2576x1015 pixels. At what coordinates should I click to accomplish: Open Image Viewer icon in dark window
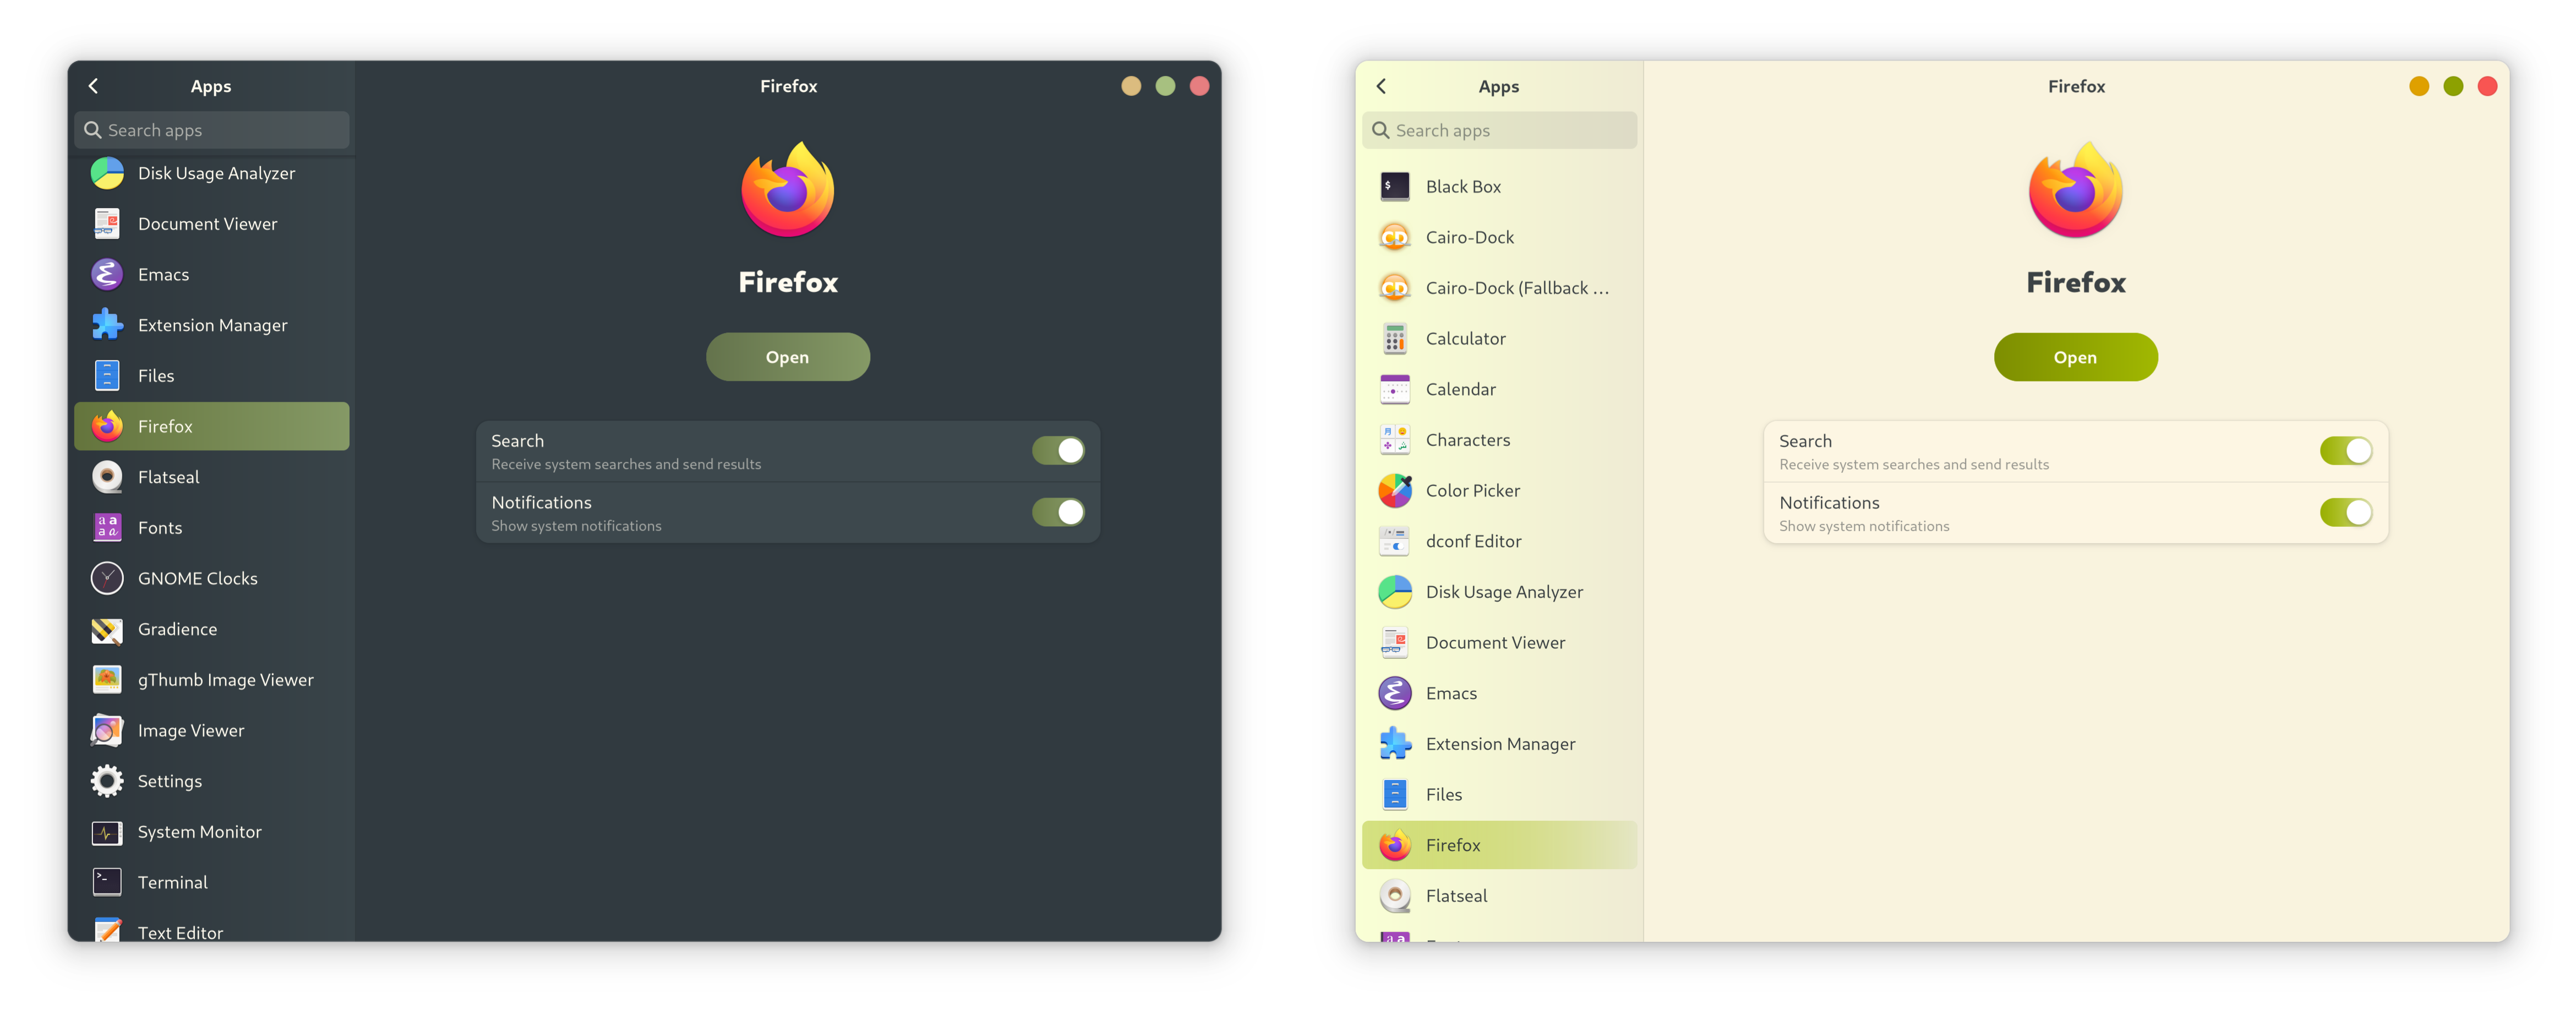(107, 730)
